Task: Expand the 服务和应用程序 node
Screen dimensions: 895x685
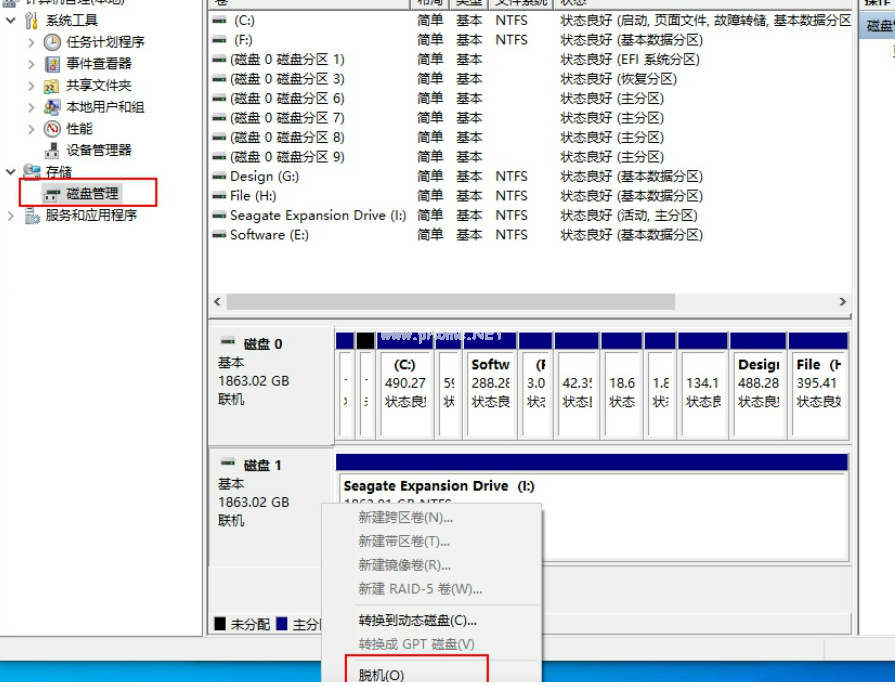Action: (x=11, y=215)
